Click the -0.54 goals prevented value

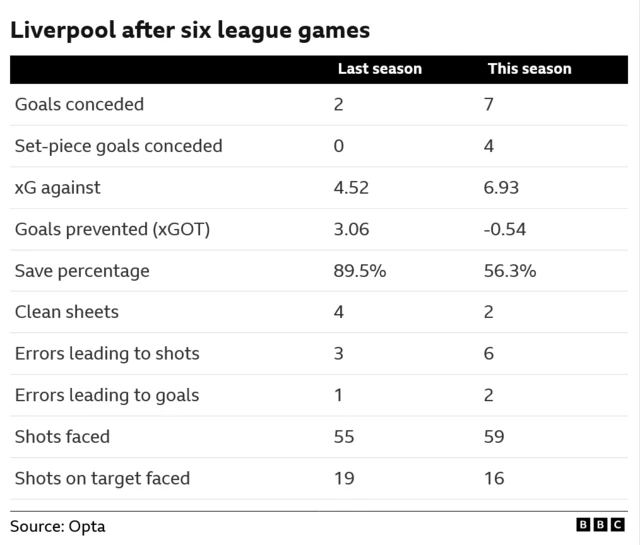click(507, 229)
